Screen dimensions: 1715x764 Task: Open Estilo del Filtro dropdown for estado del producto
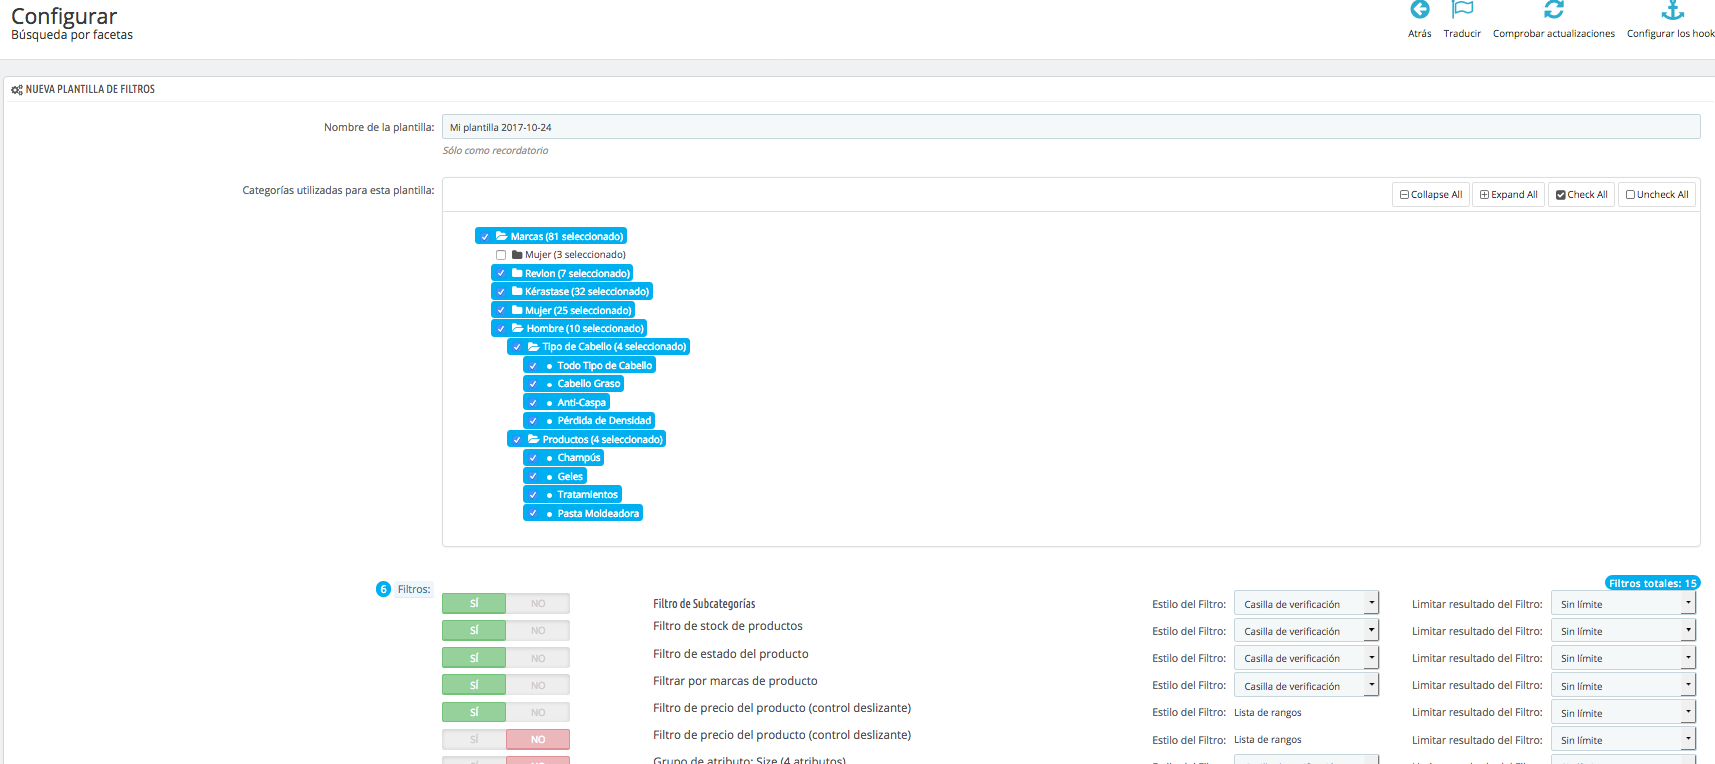(1306, 658)
